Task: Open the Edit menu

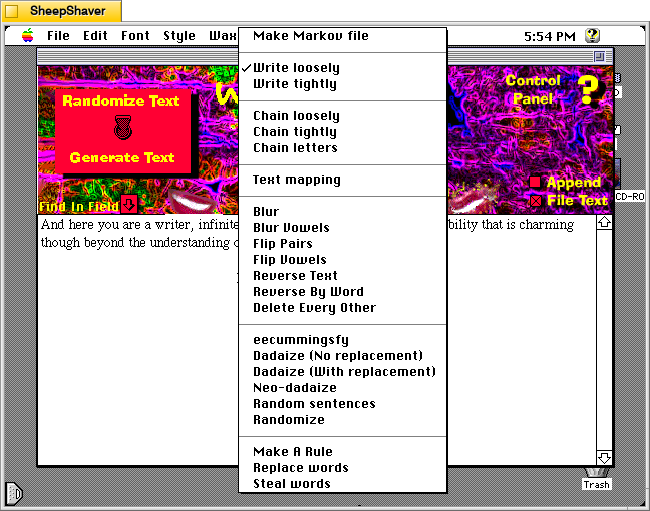Action: click(95, 36)
